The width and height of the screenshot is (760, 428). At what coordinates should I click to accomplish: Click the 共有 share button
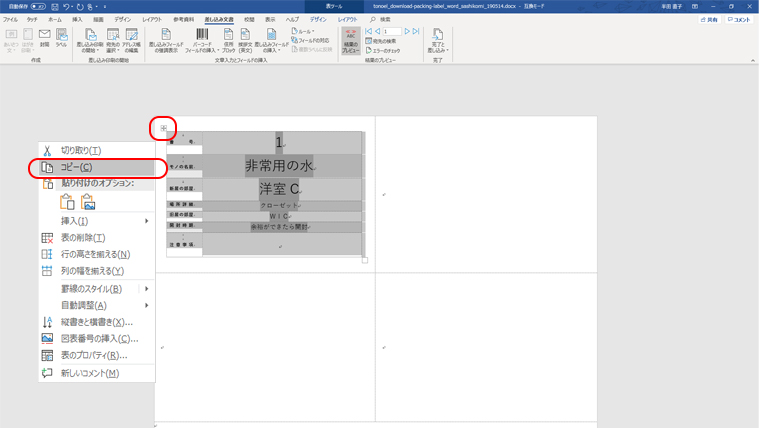[709, 19]
